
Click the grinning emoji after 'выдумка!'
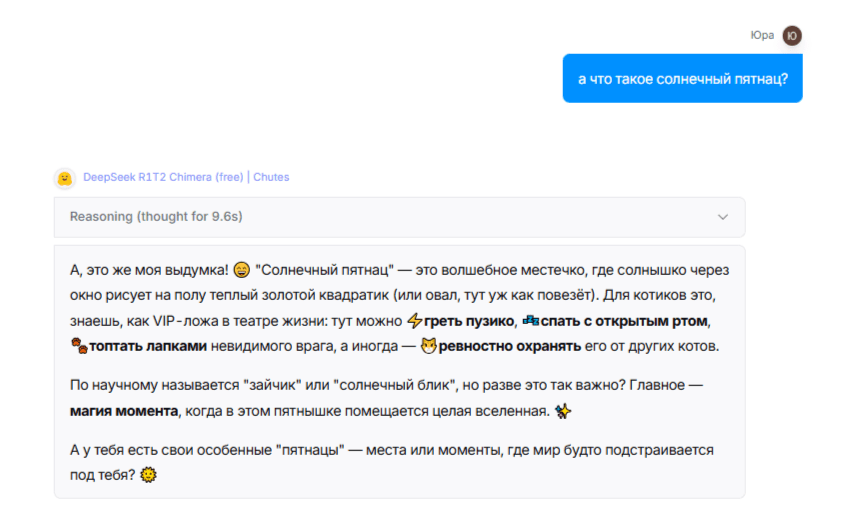click(242, 270)
